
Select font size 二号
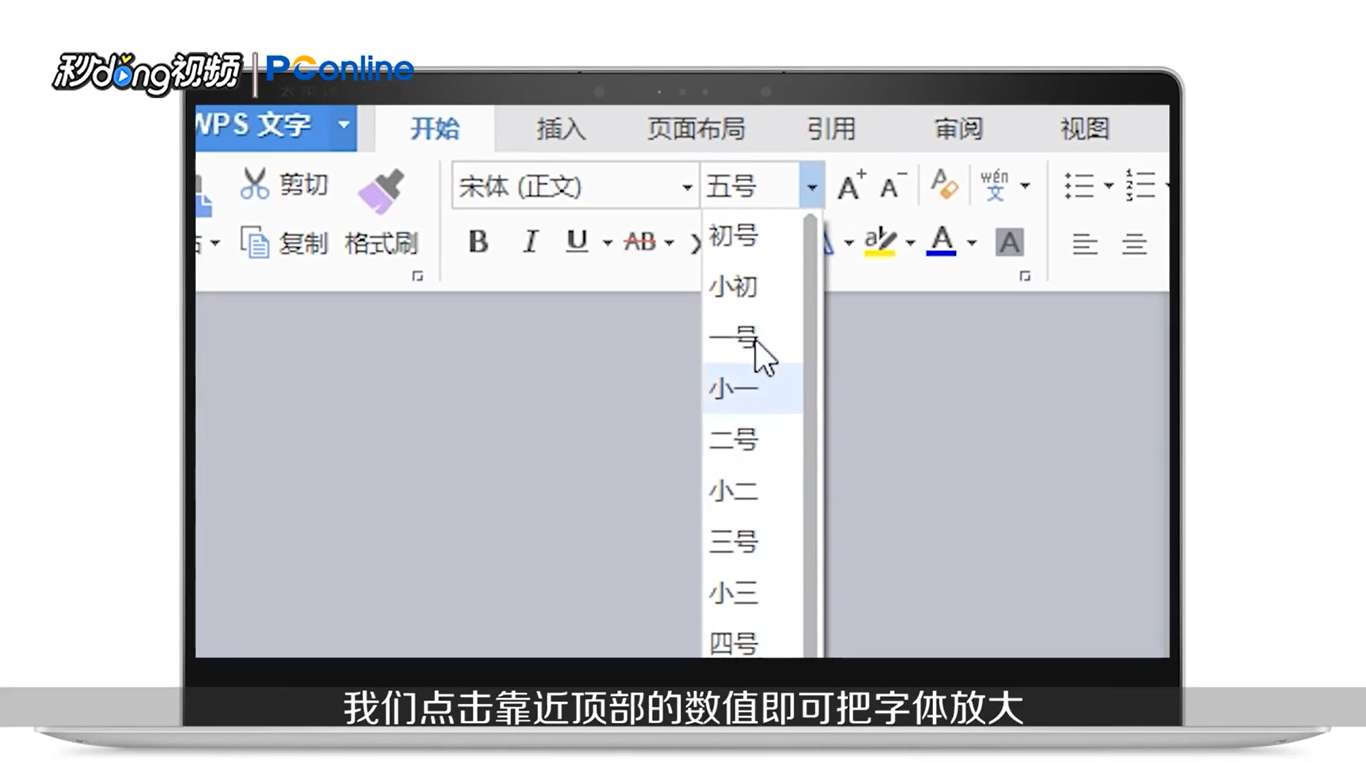[x=752, y=440]
